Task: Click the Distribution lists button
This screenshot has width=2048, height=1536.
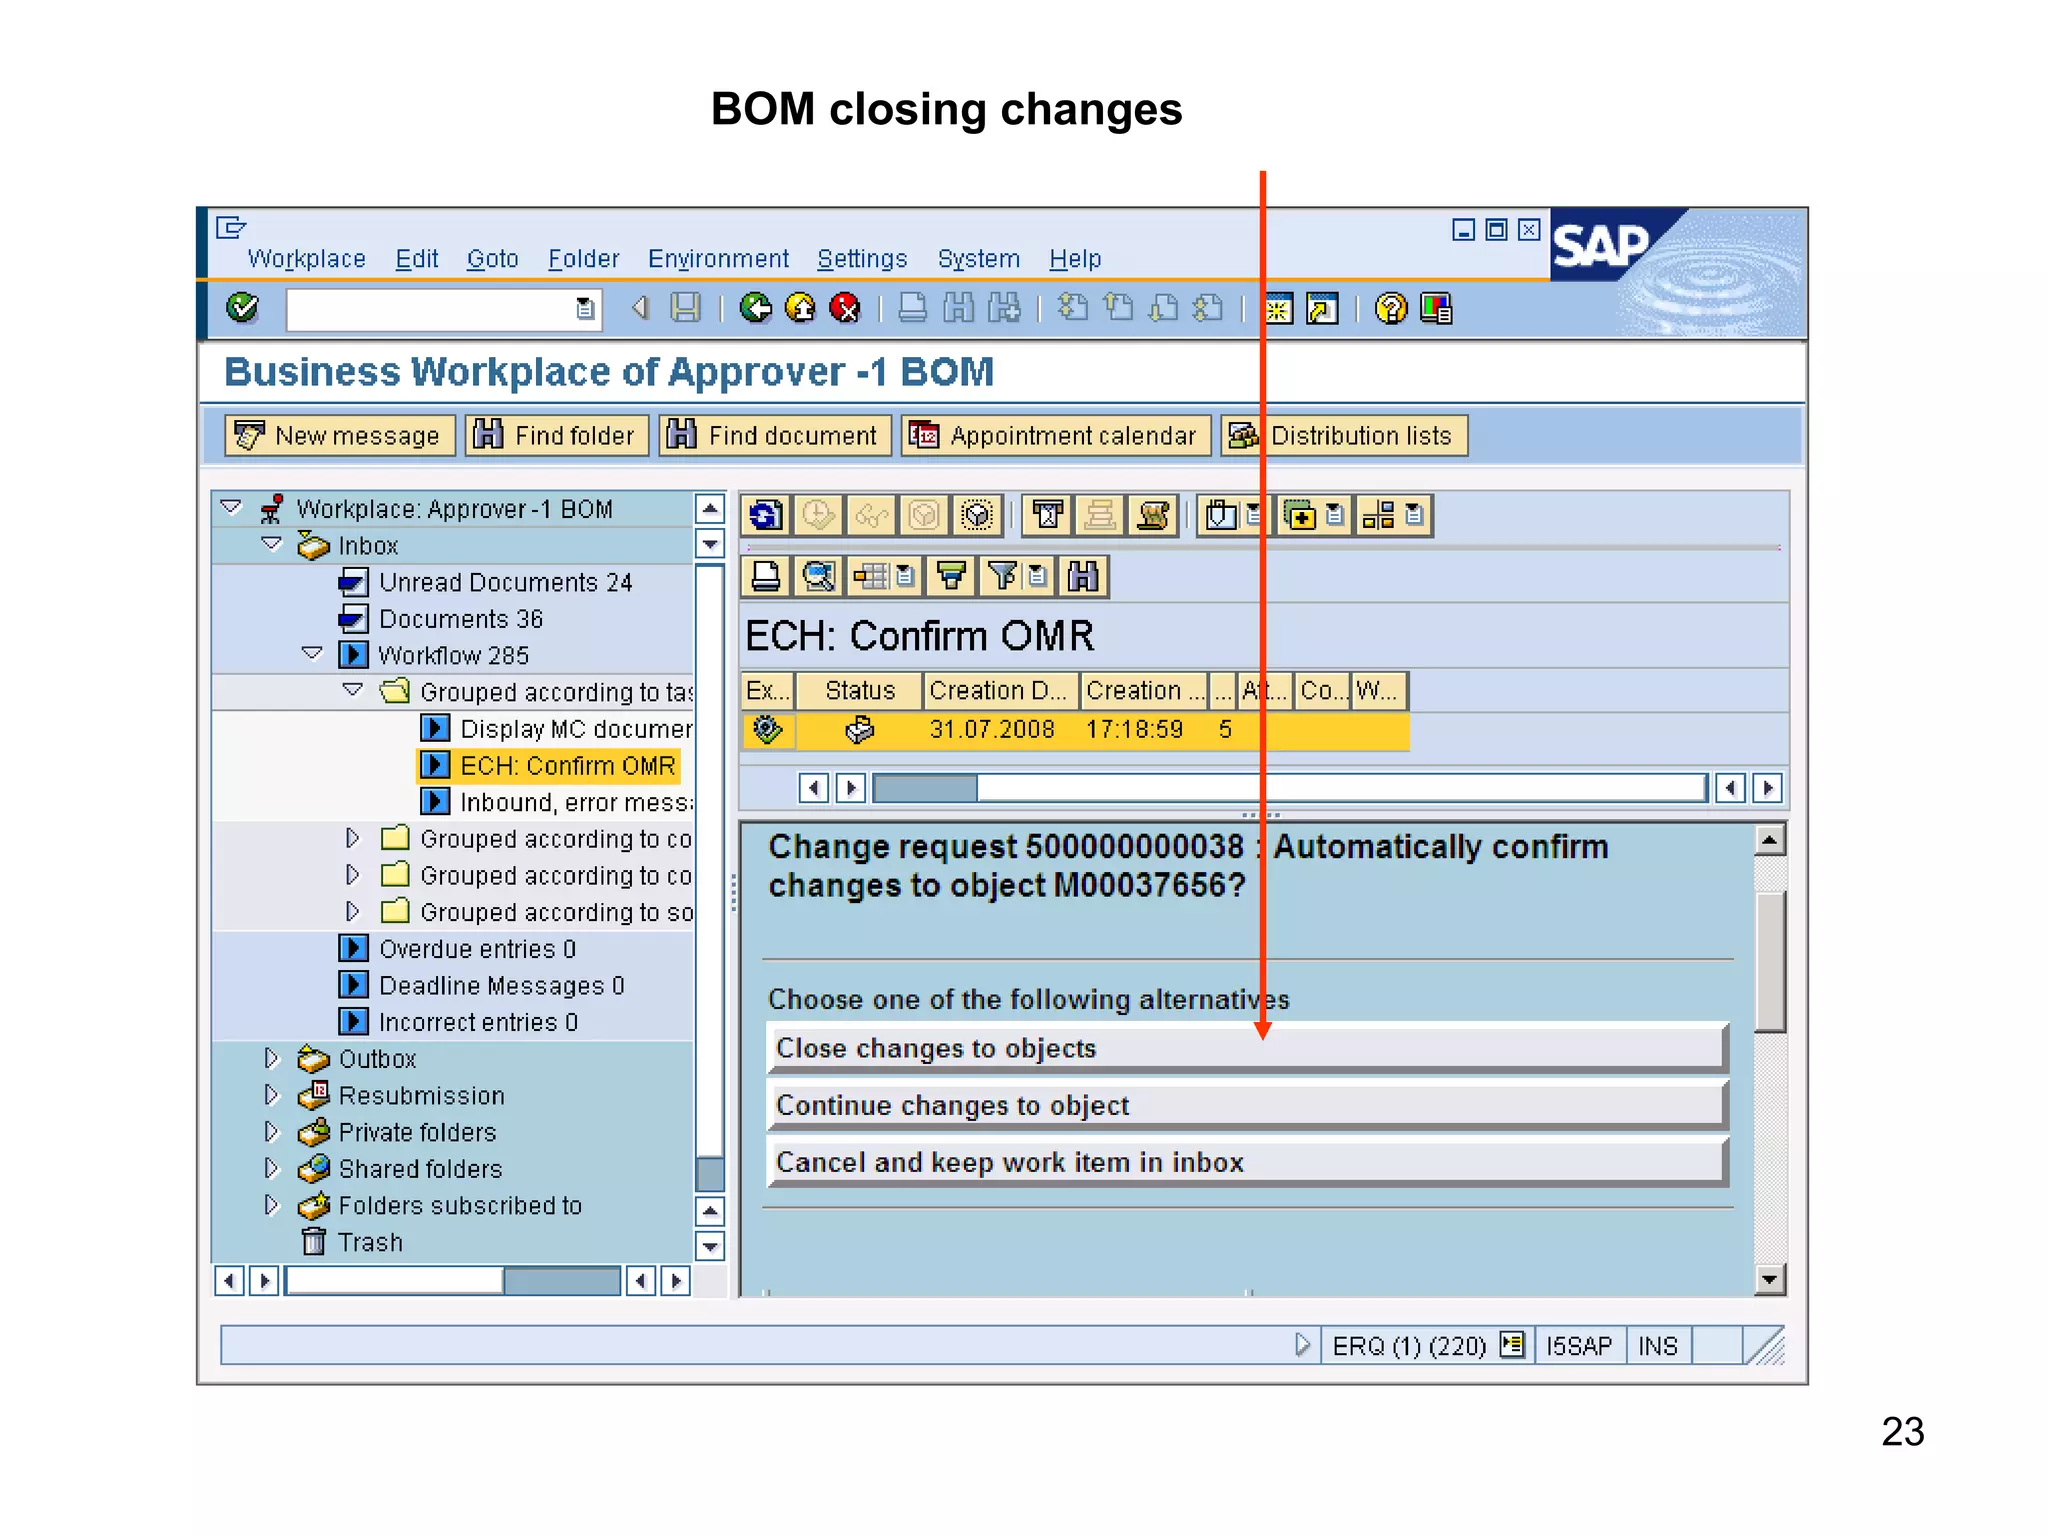Action: point(1344,436)
